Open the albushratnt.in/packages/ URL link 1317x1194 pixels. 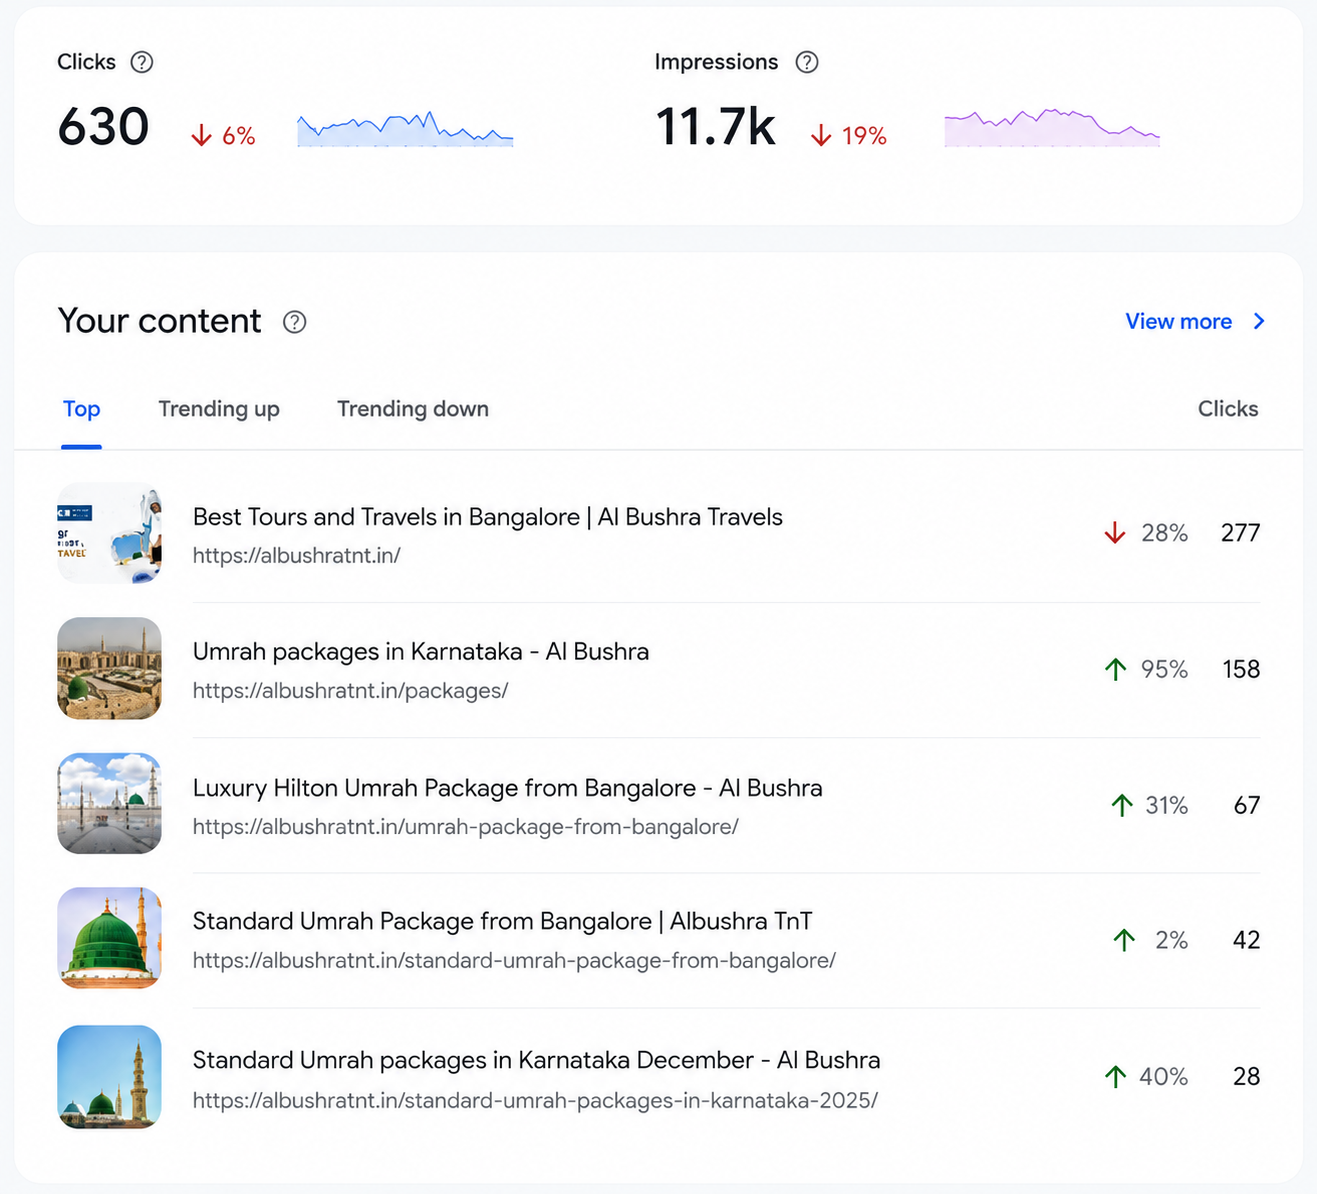coord(350,691)
